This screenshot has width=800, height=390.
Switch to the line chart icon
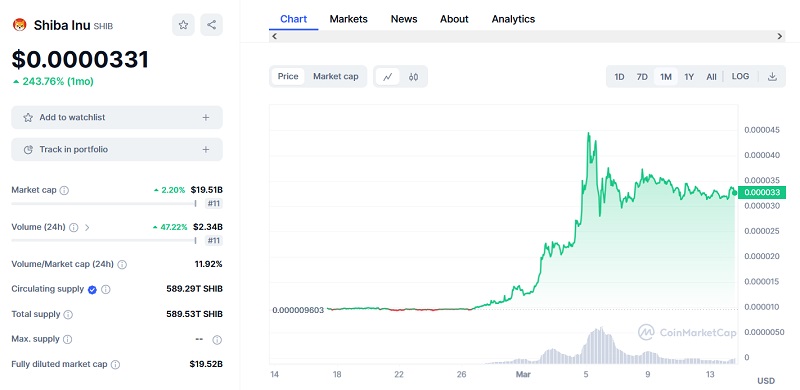pyautogui.click(x=388, y=77)
